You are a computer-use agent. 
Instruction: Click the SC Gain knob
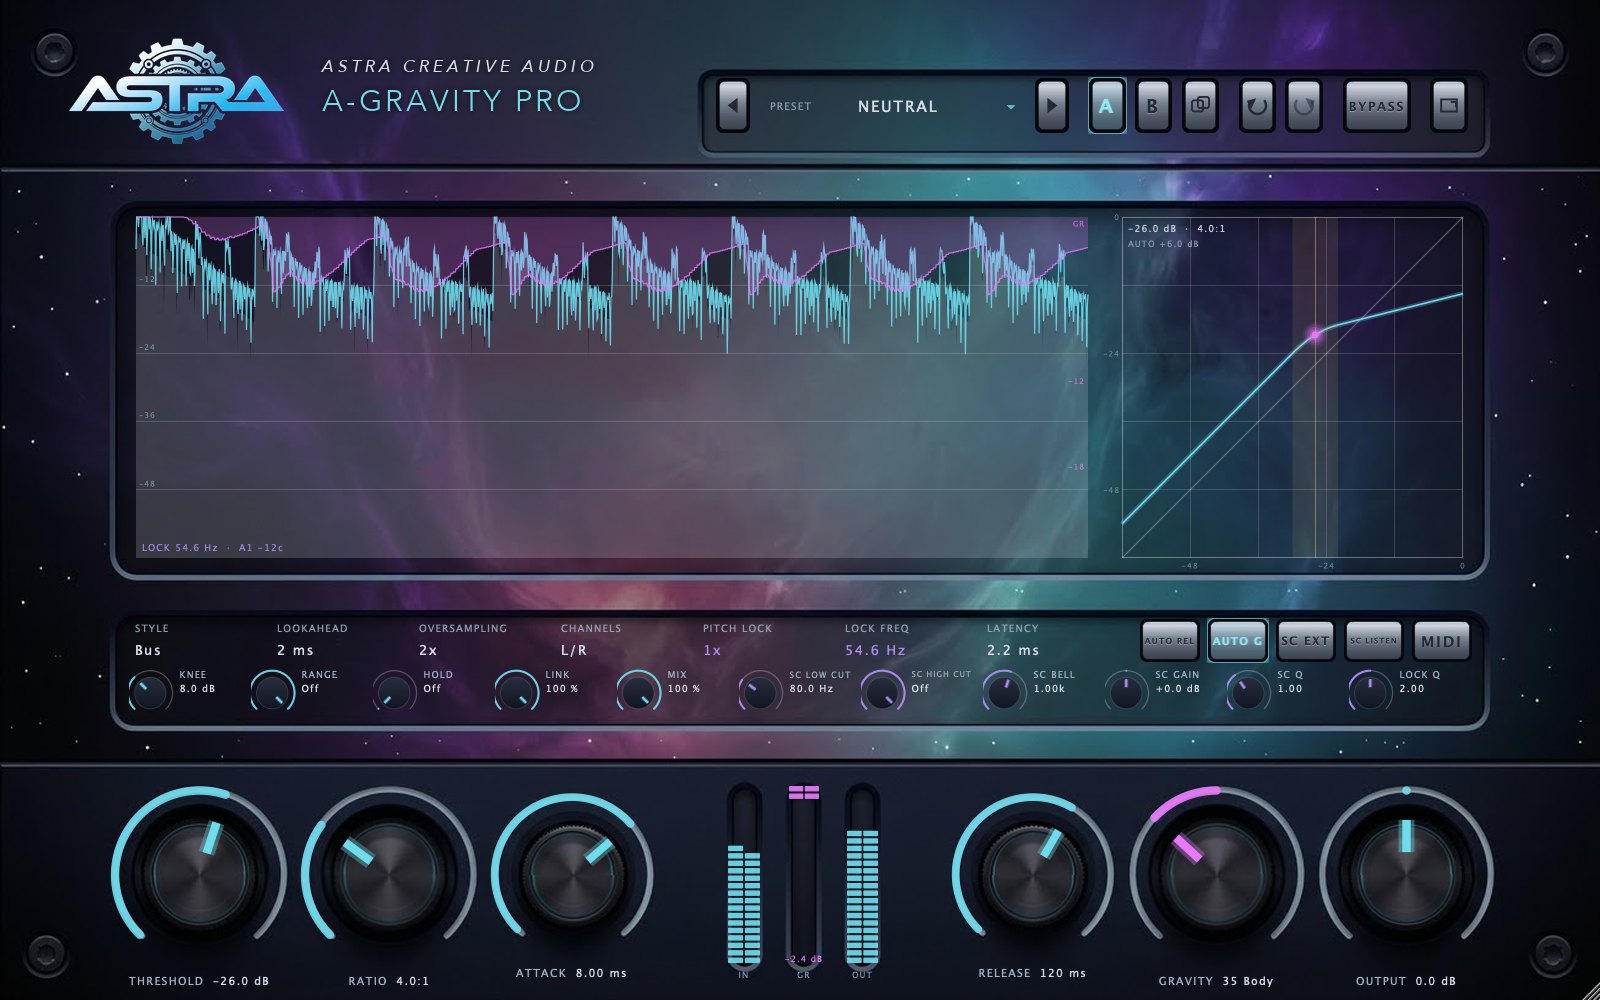point(1126,690)
